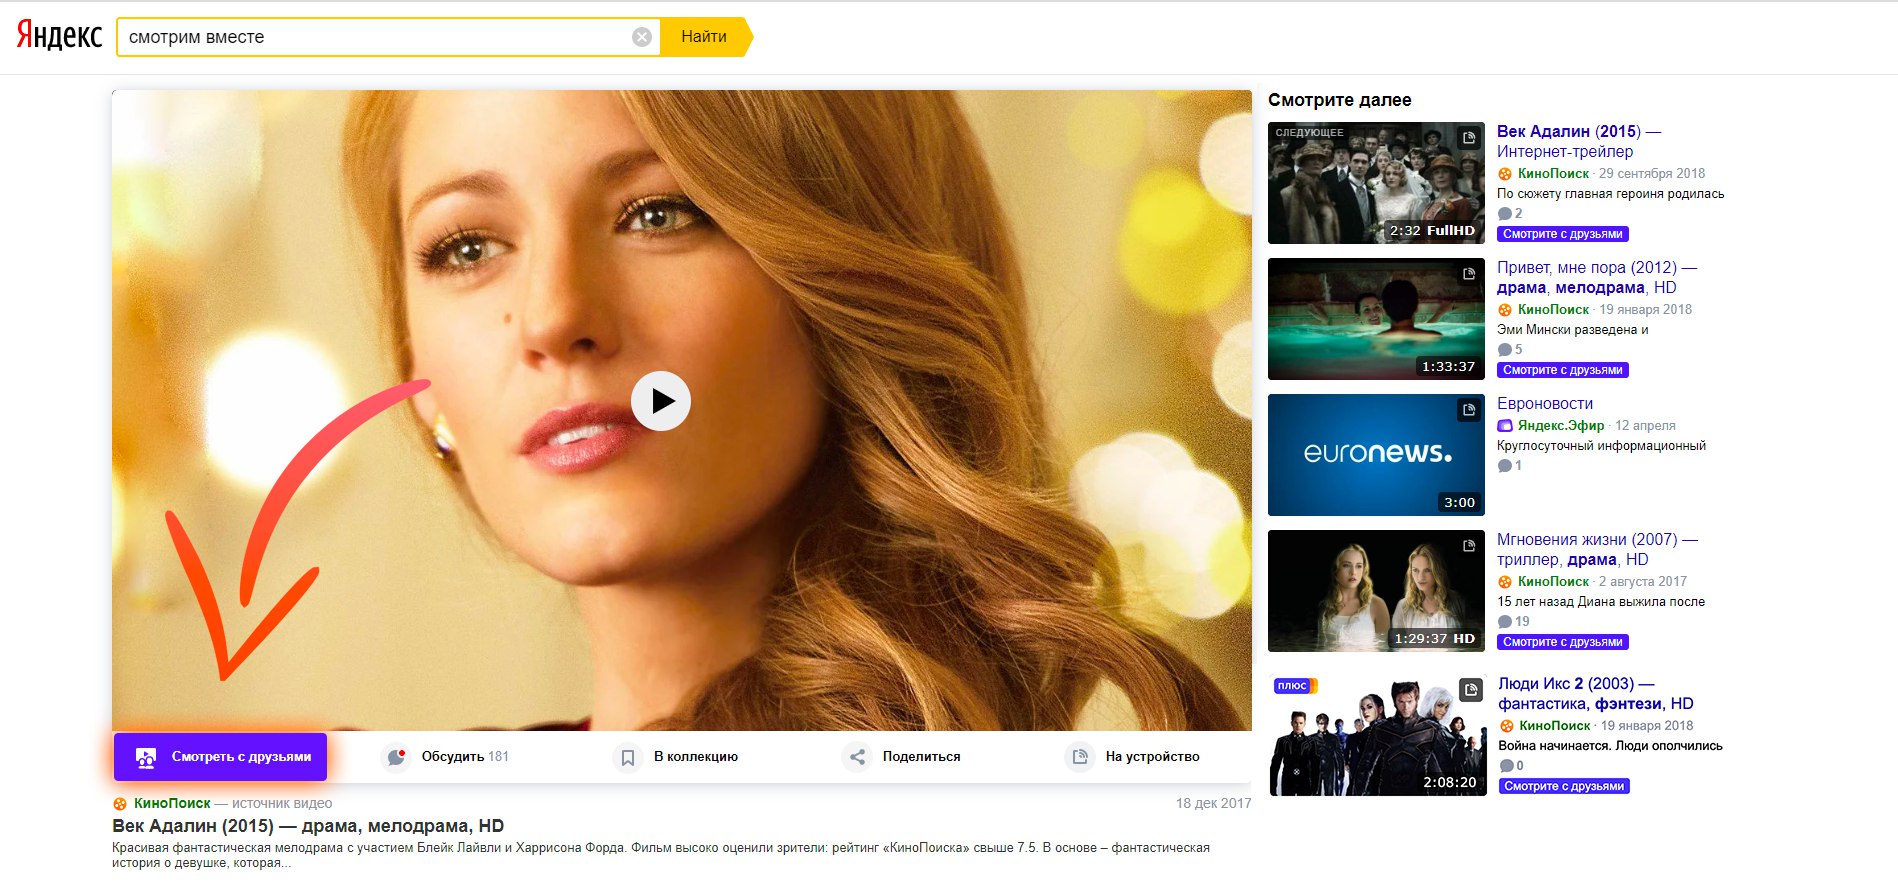Add the video via В коллекцию label
This screenshot has height=883, width=1898.
tap(696, 757)
